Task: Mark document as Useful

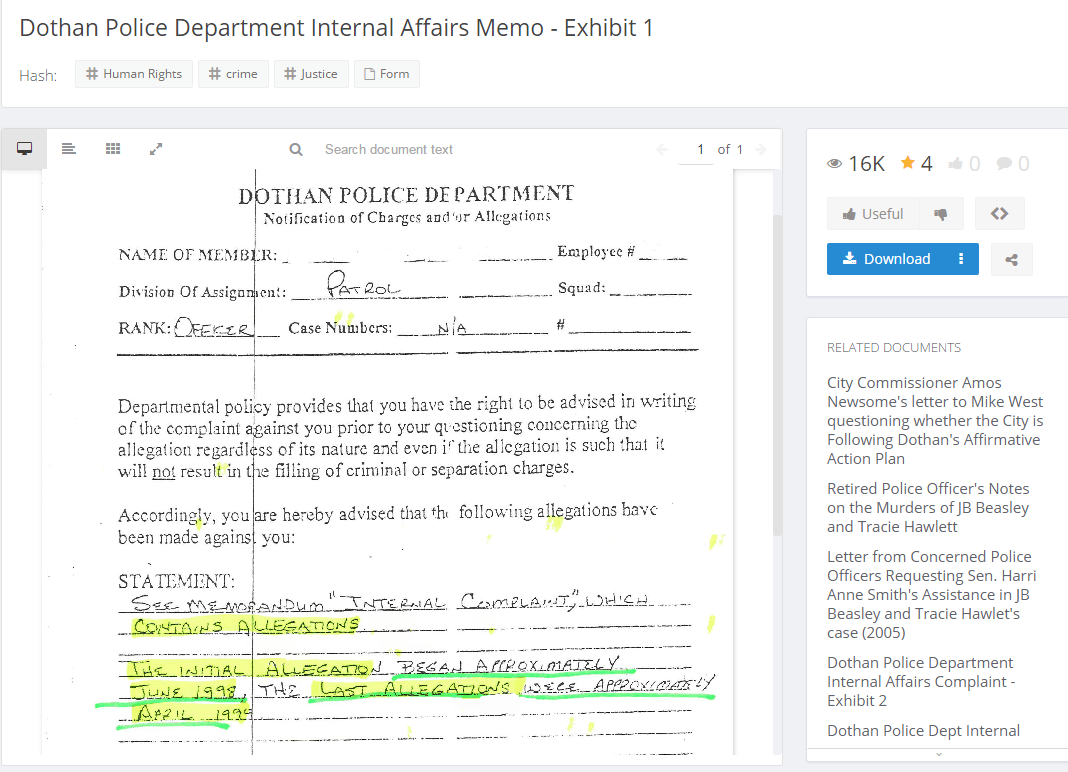Action: pos(873,214)
